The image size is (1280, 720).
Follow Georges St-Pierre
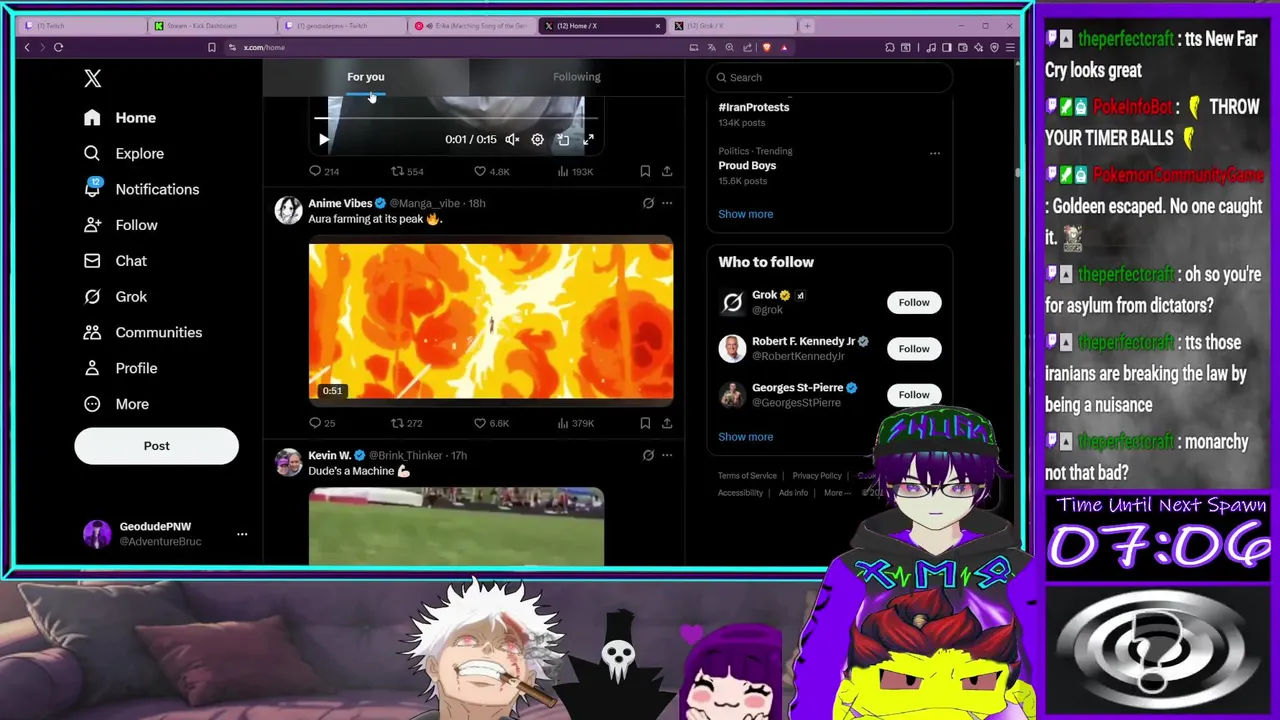(x=914, y=395)
